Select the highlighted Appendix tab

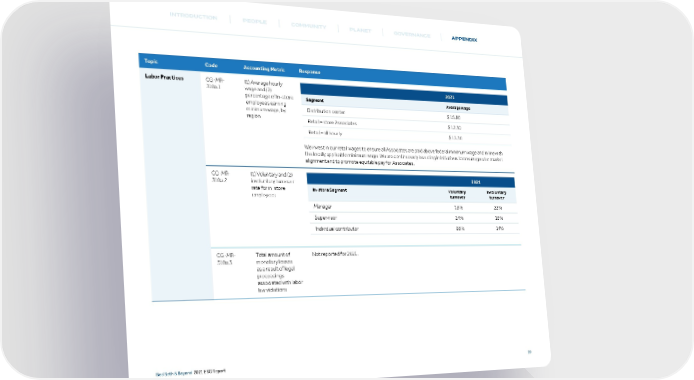point(464,39)
